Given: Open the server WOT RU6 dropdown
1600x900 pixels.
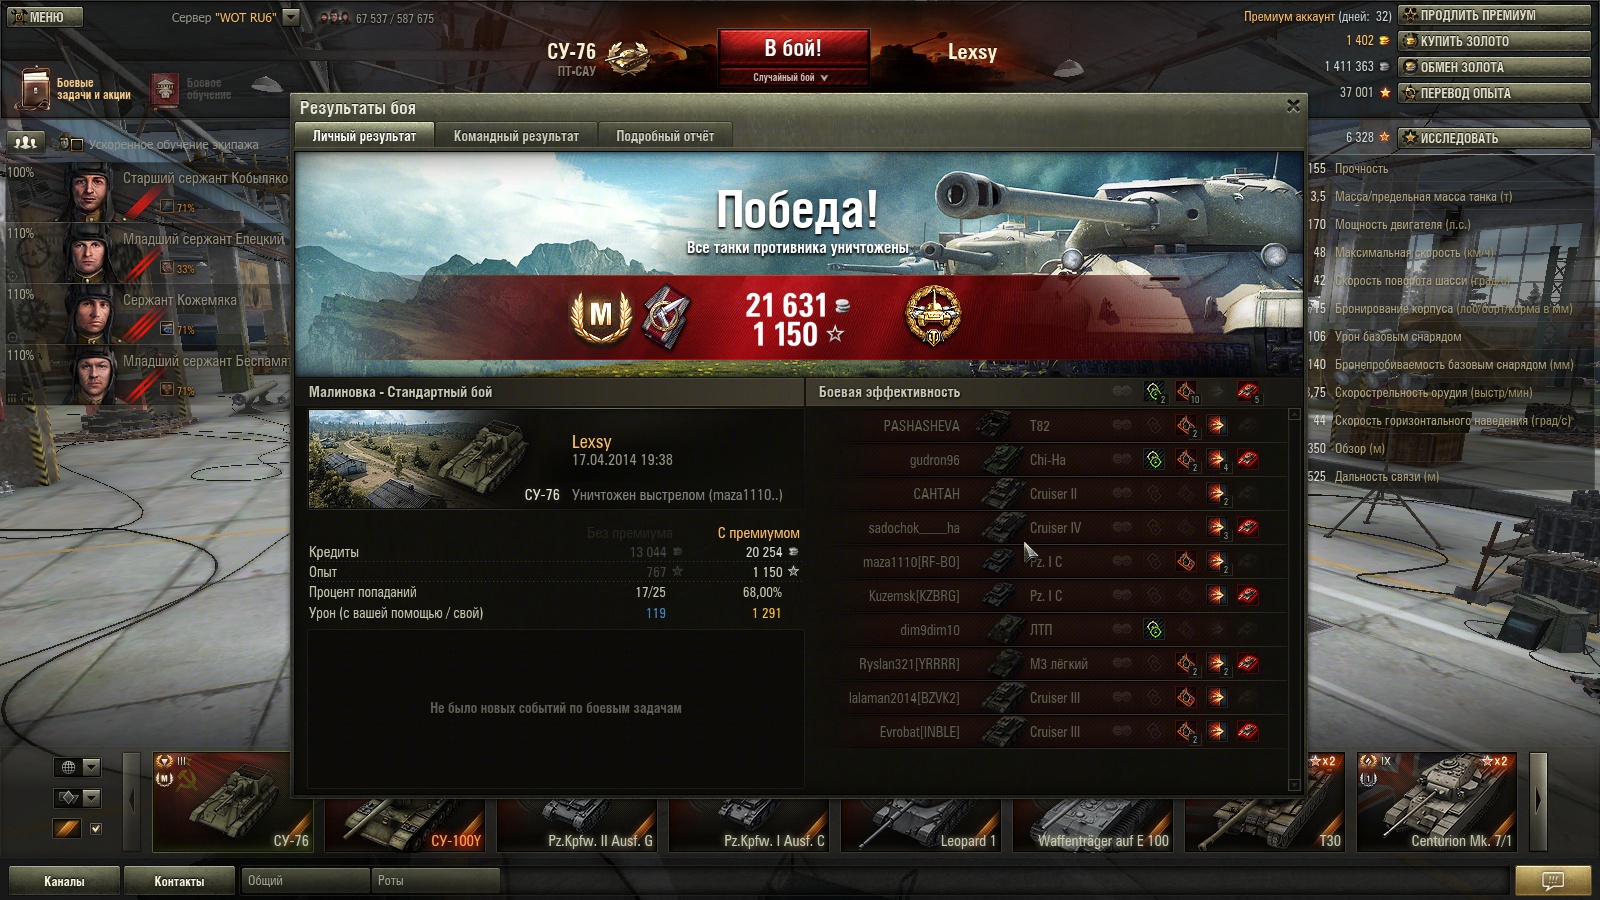Looking at the screenshot, I should [291, 17].
